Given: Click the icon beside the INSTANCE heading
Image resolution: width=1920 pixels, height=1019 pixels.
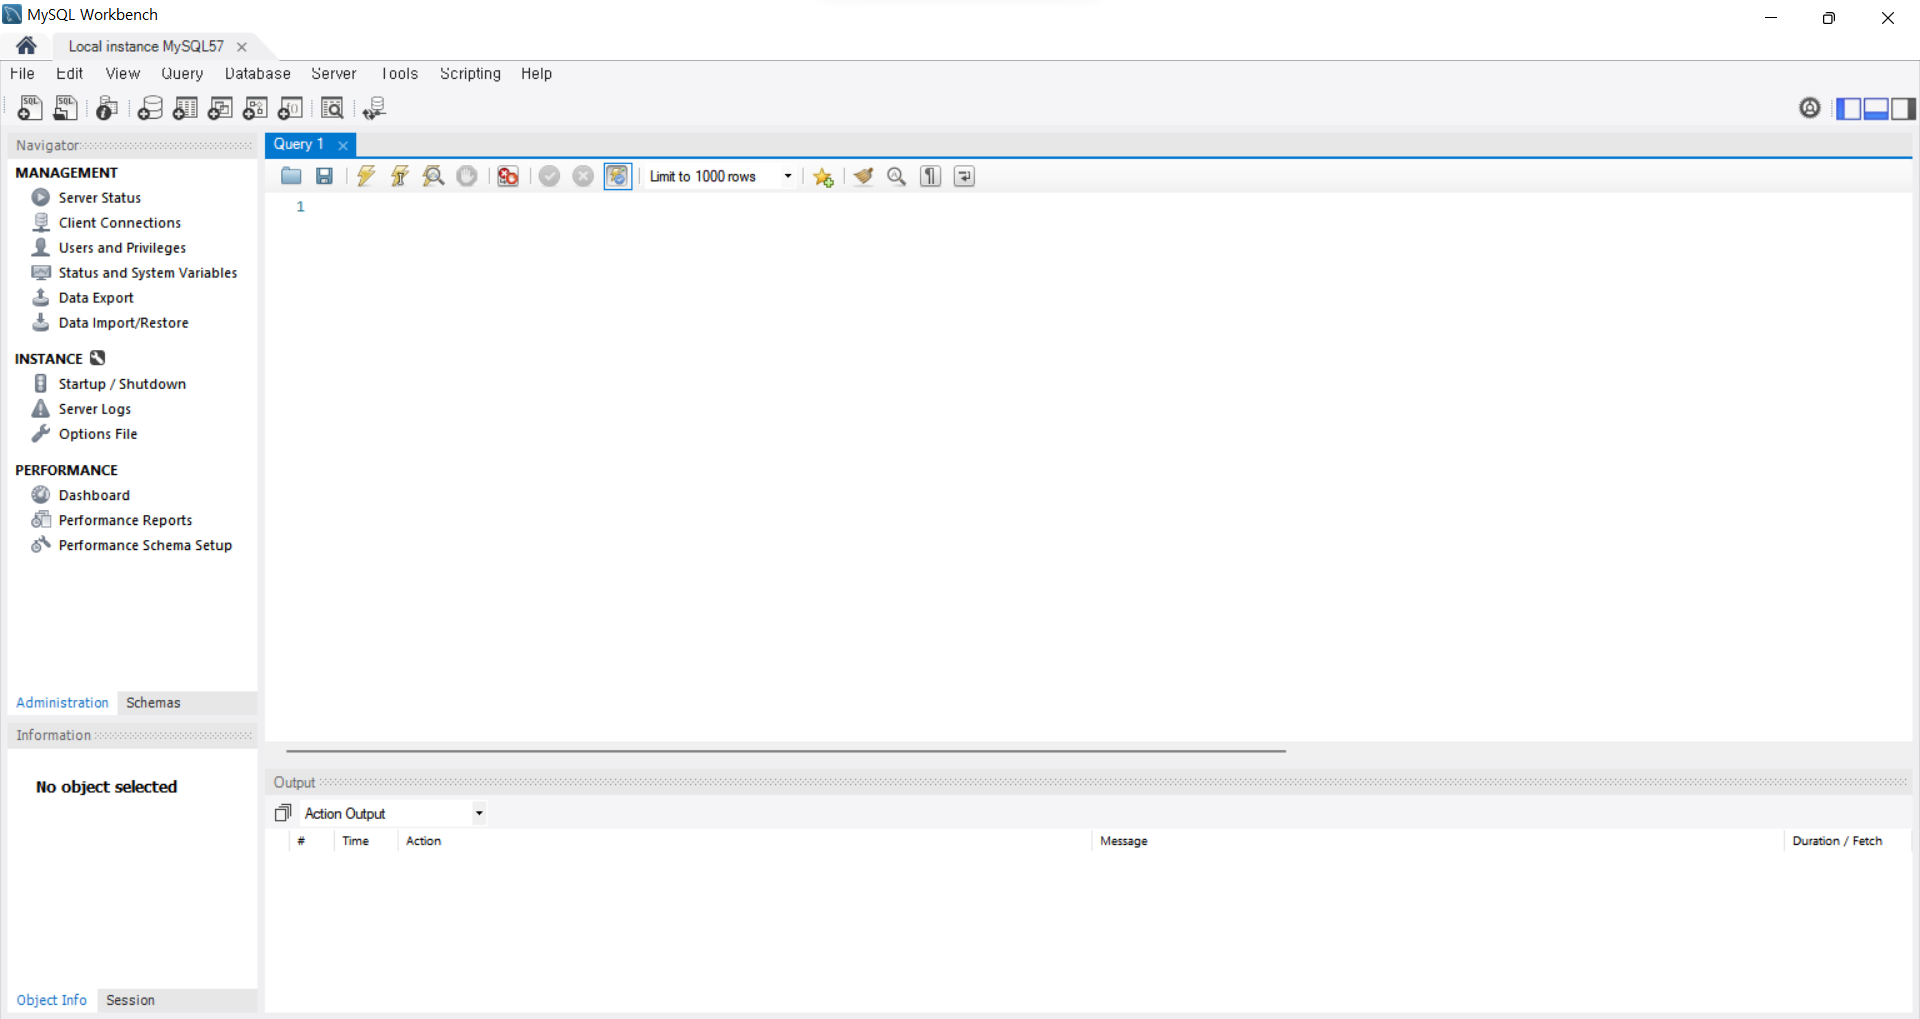Looking at the screenshot, I should [97, 358].
